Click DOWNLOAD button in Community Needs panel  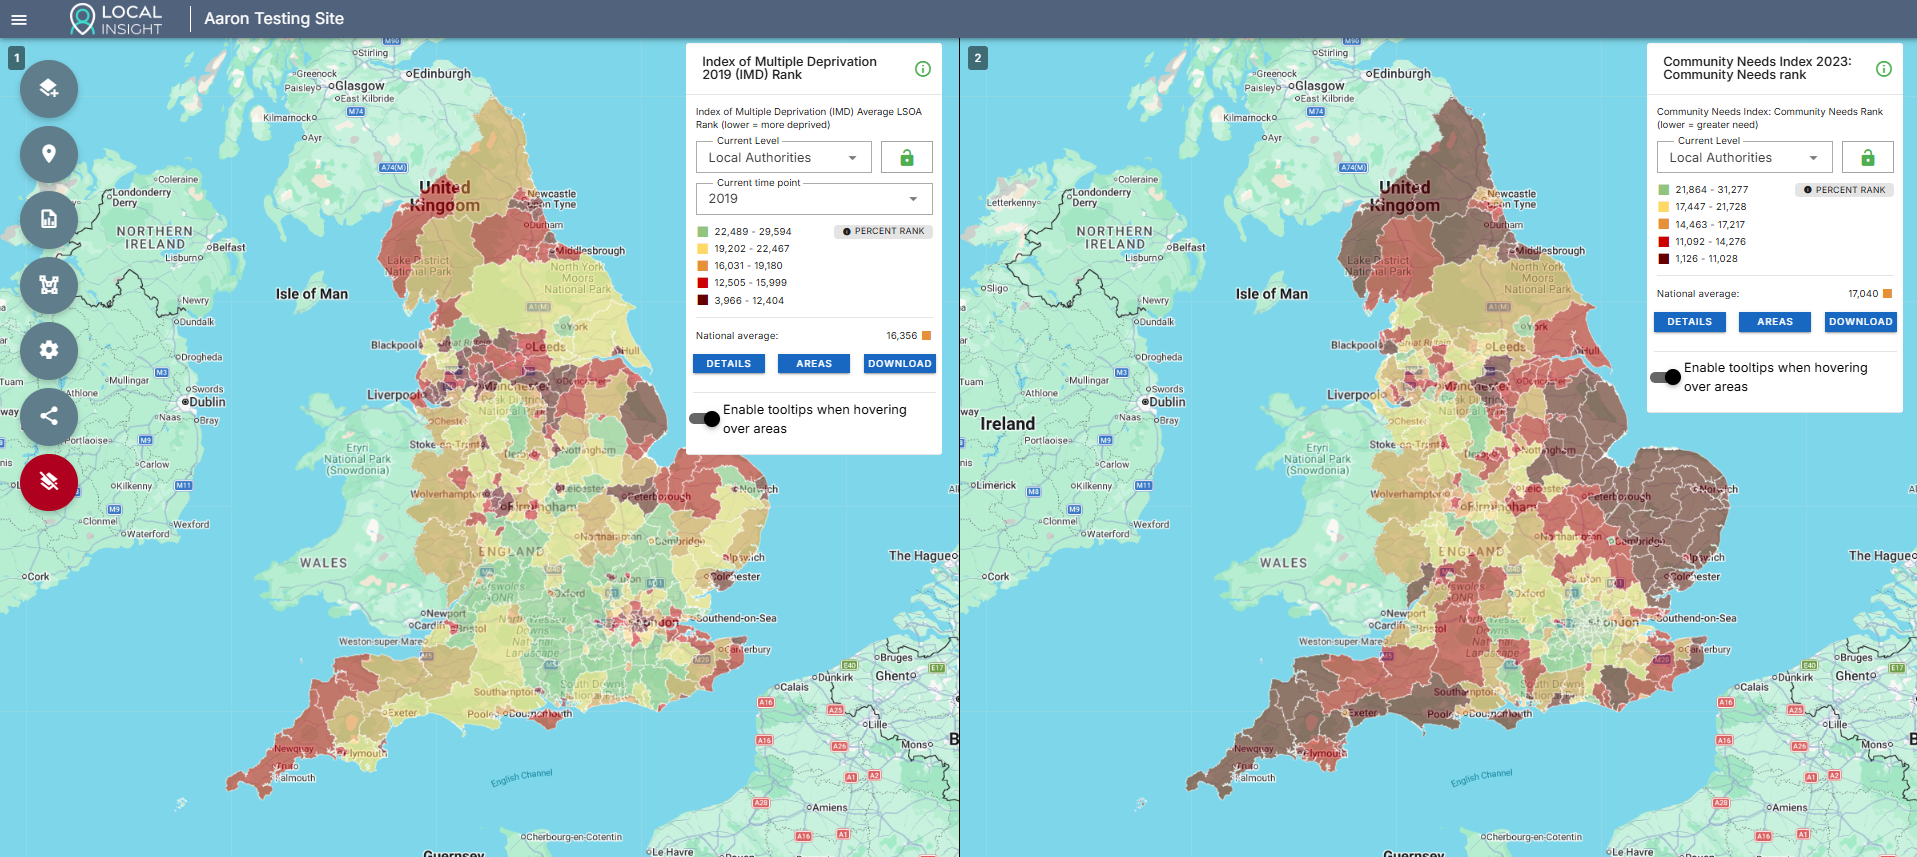[1860, 322]
